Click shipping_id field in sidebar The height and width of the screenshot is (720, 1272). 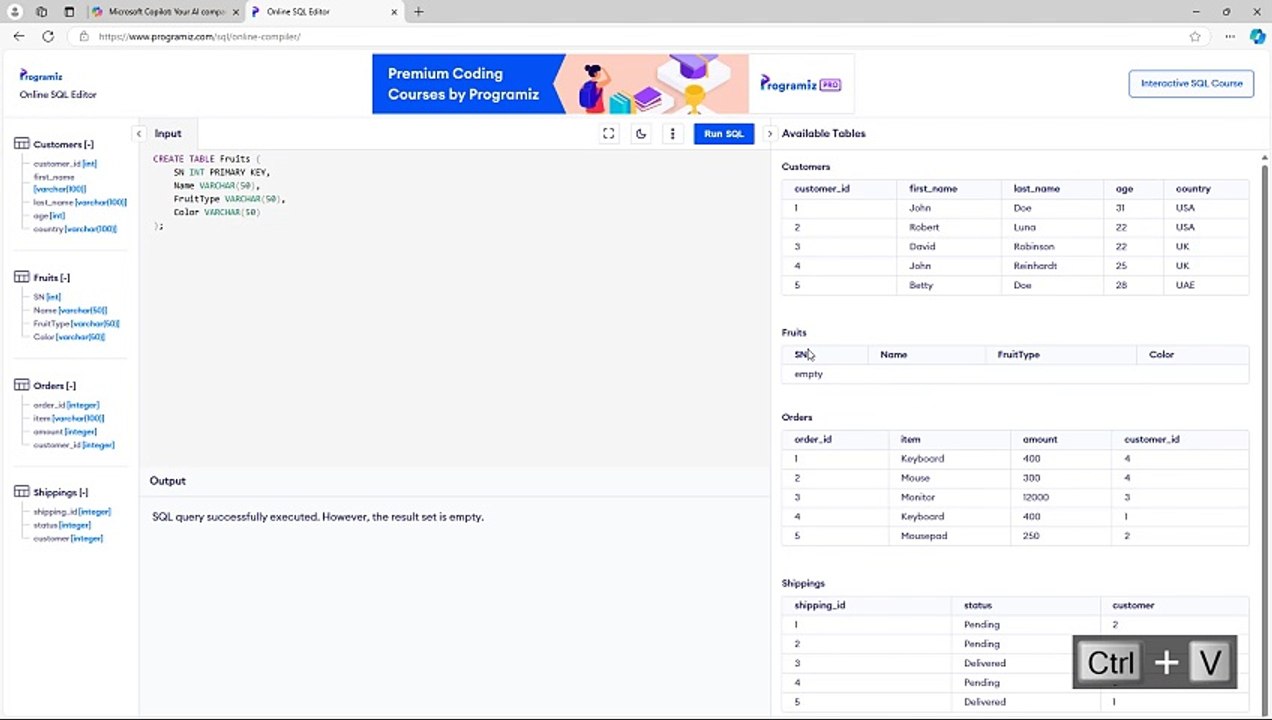pyautogui.click(x=72, y=511)
